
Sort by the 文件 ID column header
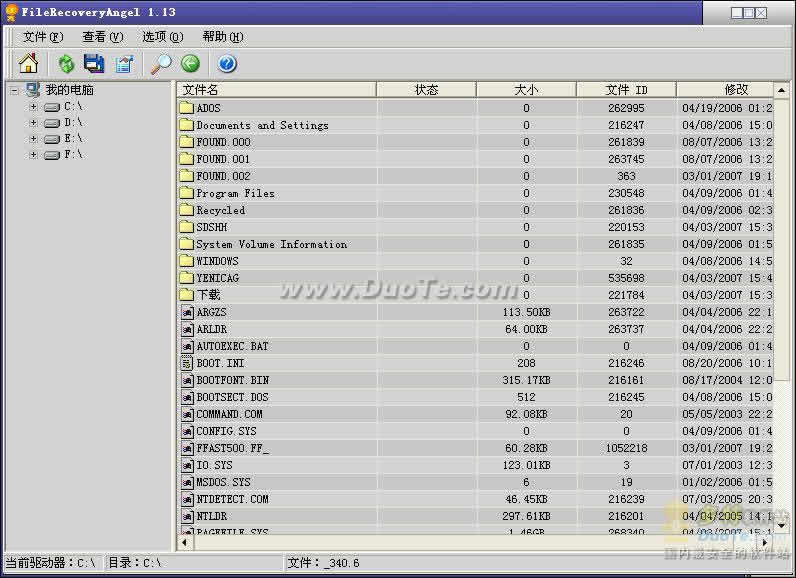tap(626, 90)
